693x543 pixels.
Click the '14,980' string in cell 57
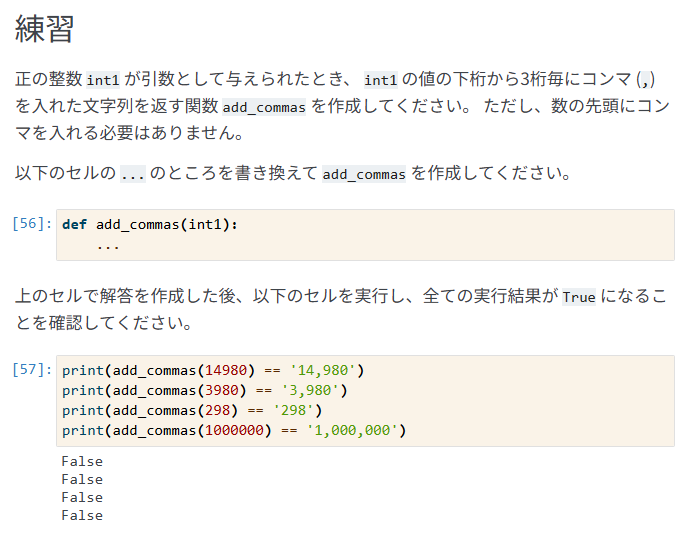pyautogui.click(x=327, y=370)
